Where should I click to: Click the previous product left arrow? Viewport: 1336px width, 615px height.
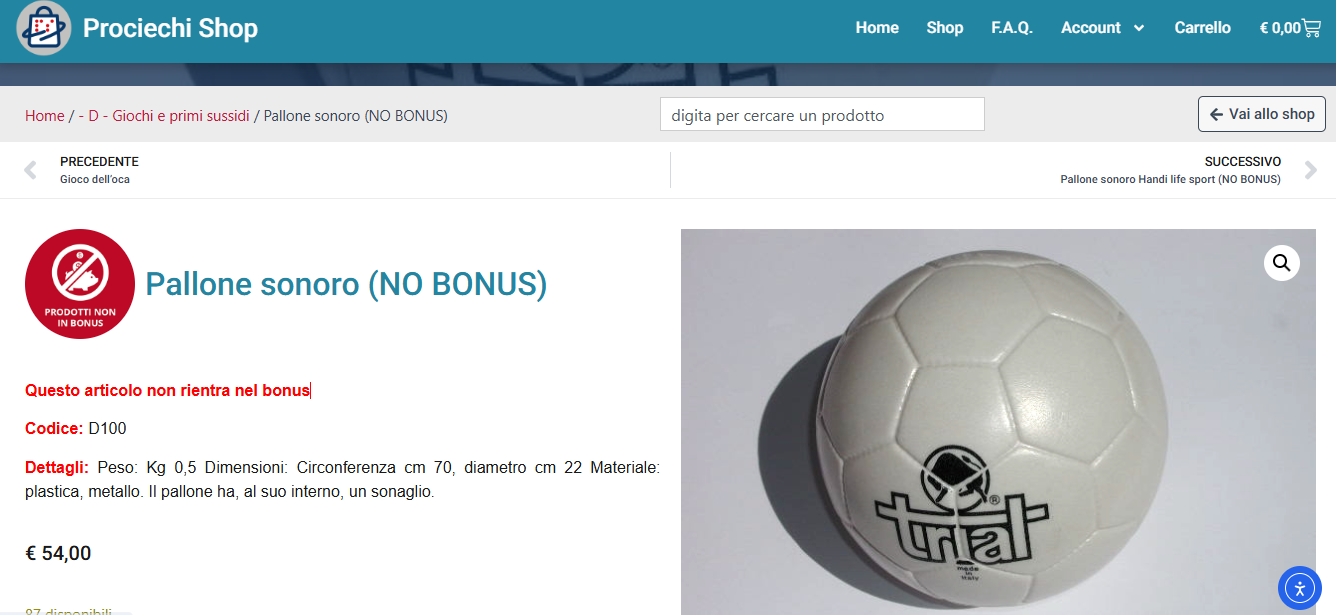(x=30, y=170)
